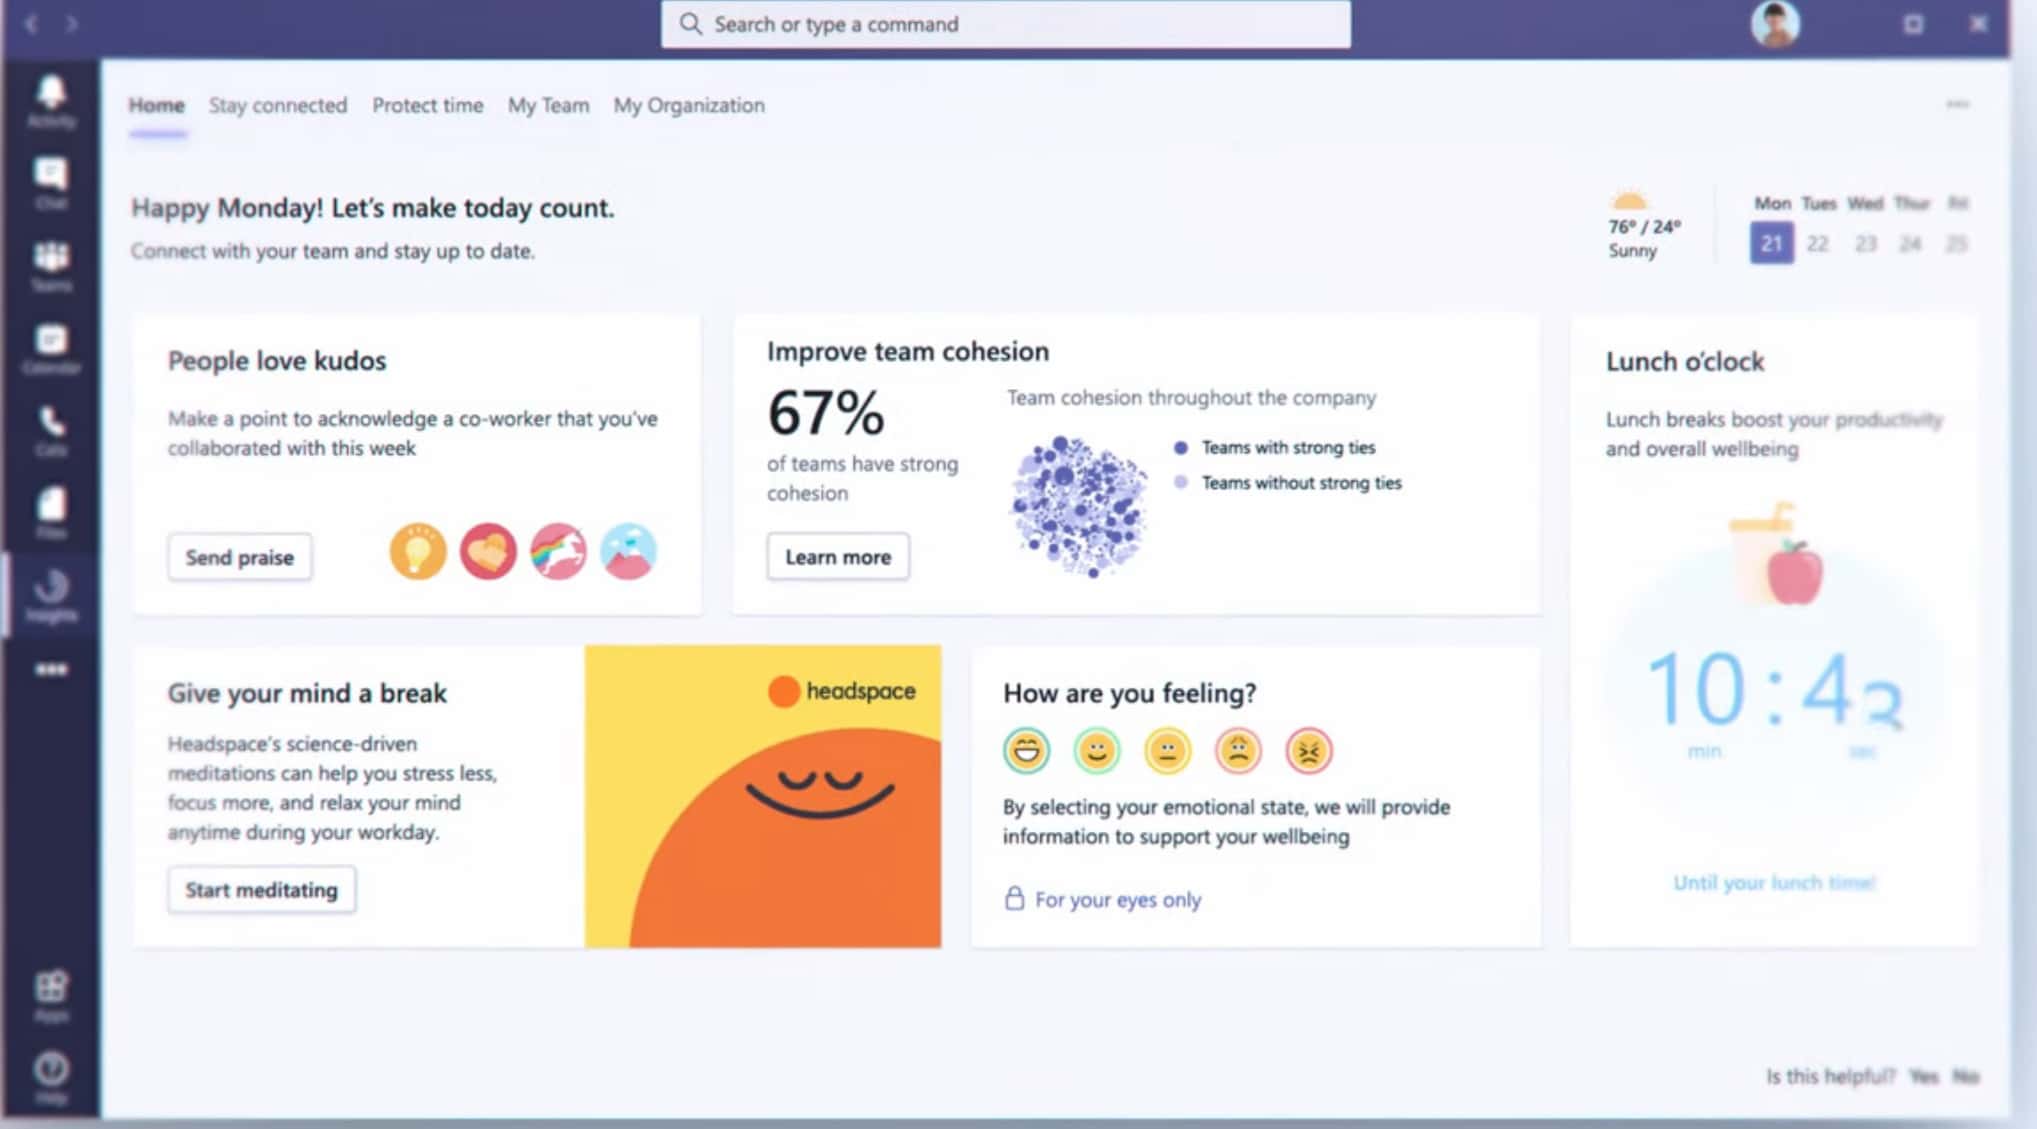Image resolution: width=2037 pixels, height=1129 pixels.
Task: Click the Send praise button
Action: (239, 556)
